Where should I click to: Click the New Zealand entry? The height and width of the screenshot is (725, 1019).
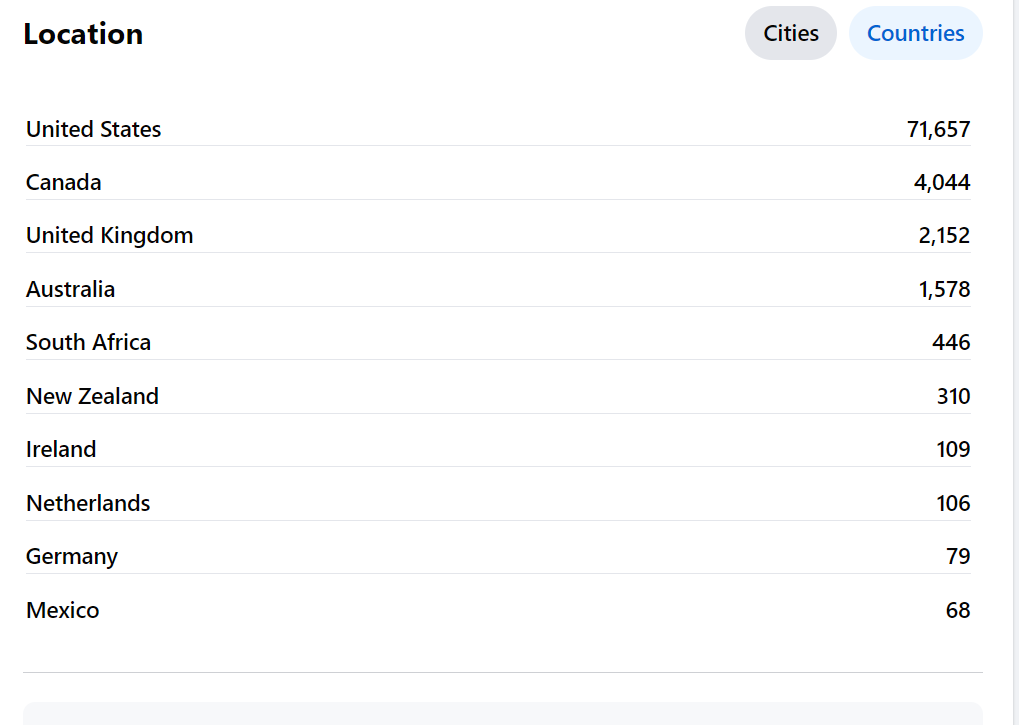93,396
